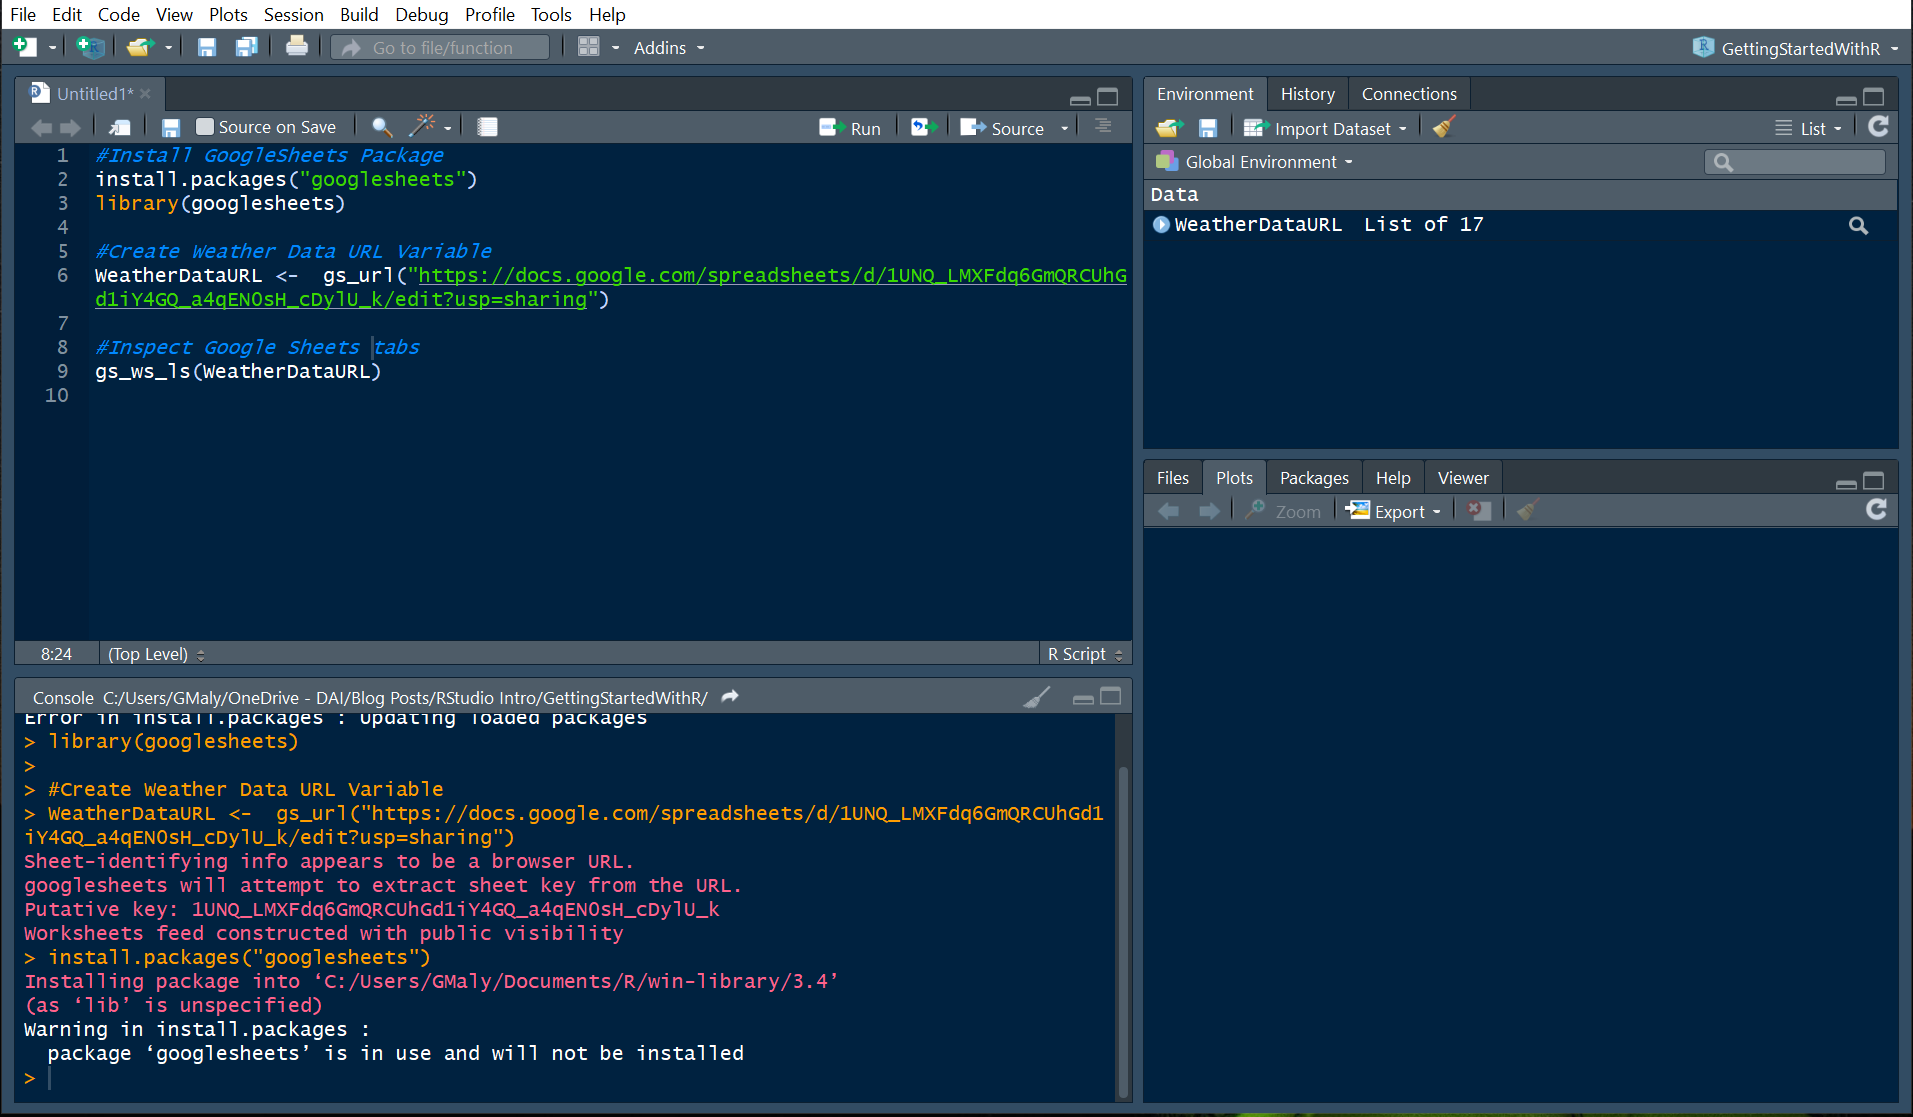Clear all plots broom icon
The width and height of the screenshot is (1913, 1117).
click(x=1527, y=510)
